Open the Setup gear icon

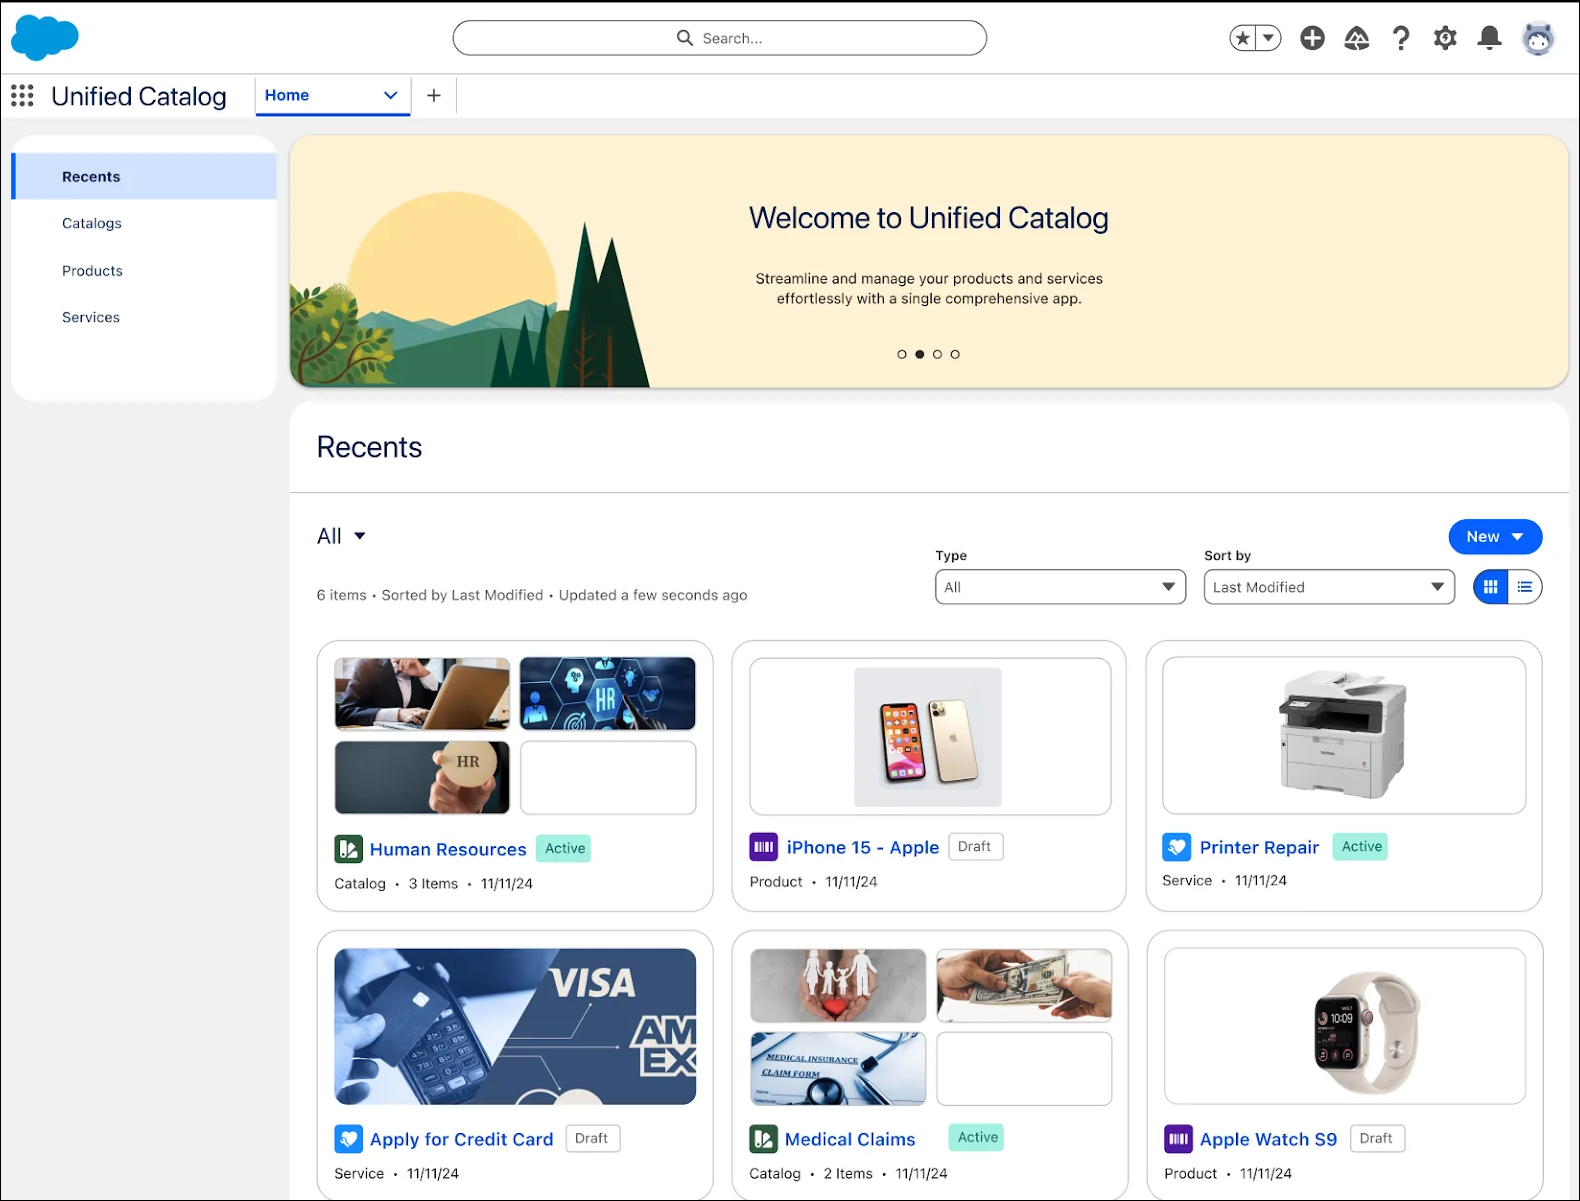tap(1445, 38)
